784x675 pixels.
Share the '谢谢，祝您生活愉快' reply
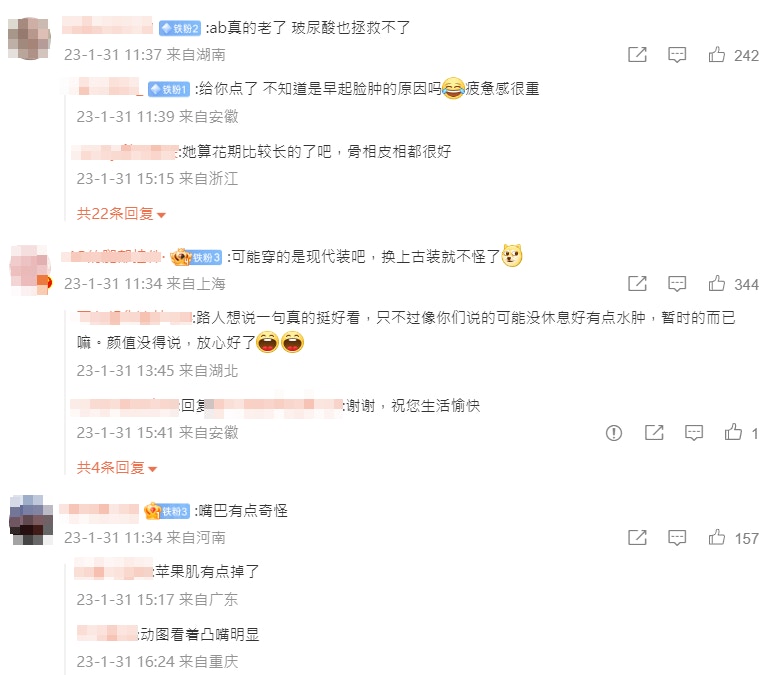coord(654,432)
